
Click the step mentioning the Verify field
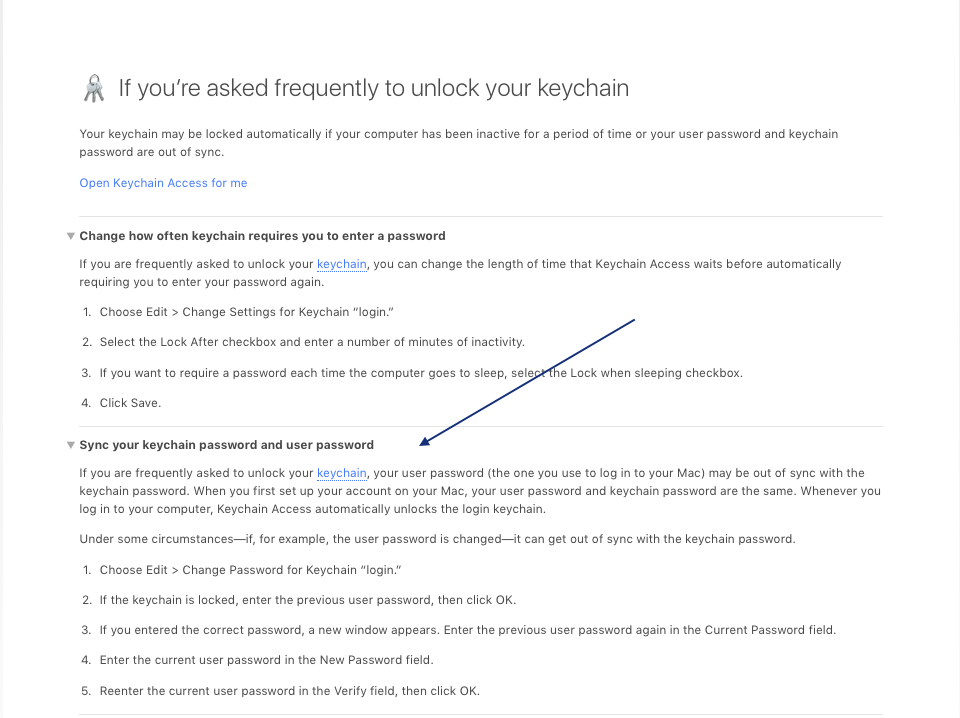click(290, 691)
